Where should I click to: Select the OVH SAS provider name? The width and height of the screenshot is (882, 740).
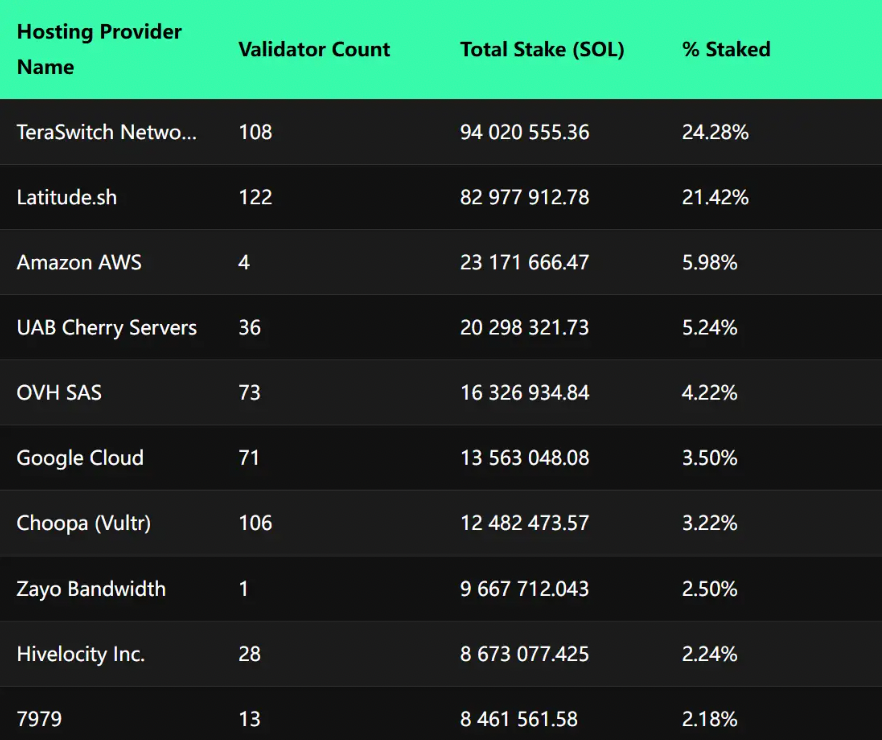[x=59, y=392]
